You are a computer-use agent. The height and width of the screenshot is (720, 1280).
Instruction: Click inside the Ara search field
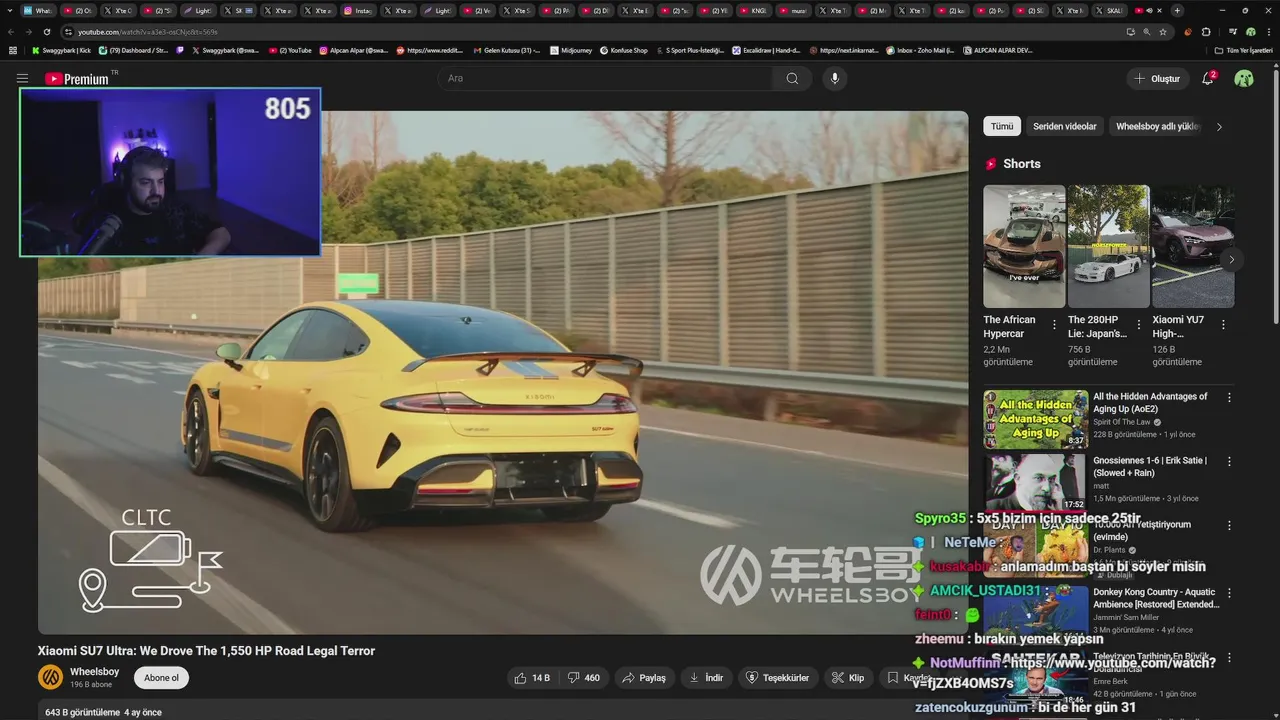pyautogui.click(x=605, y=78)
